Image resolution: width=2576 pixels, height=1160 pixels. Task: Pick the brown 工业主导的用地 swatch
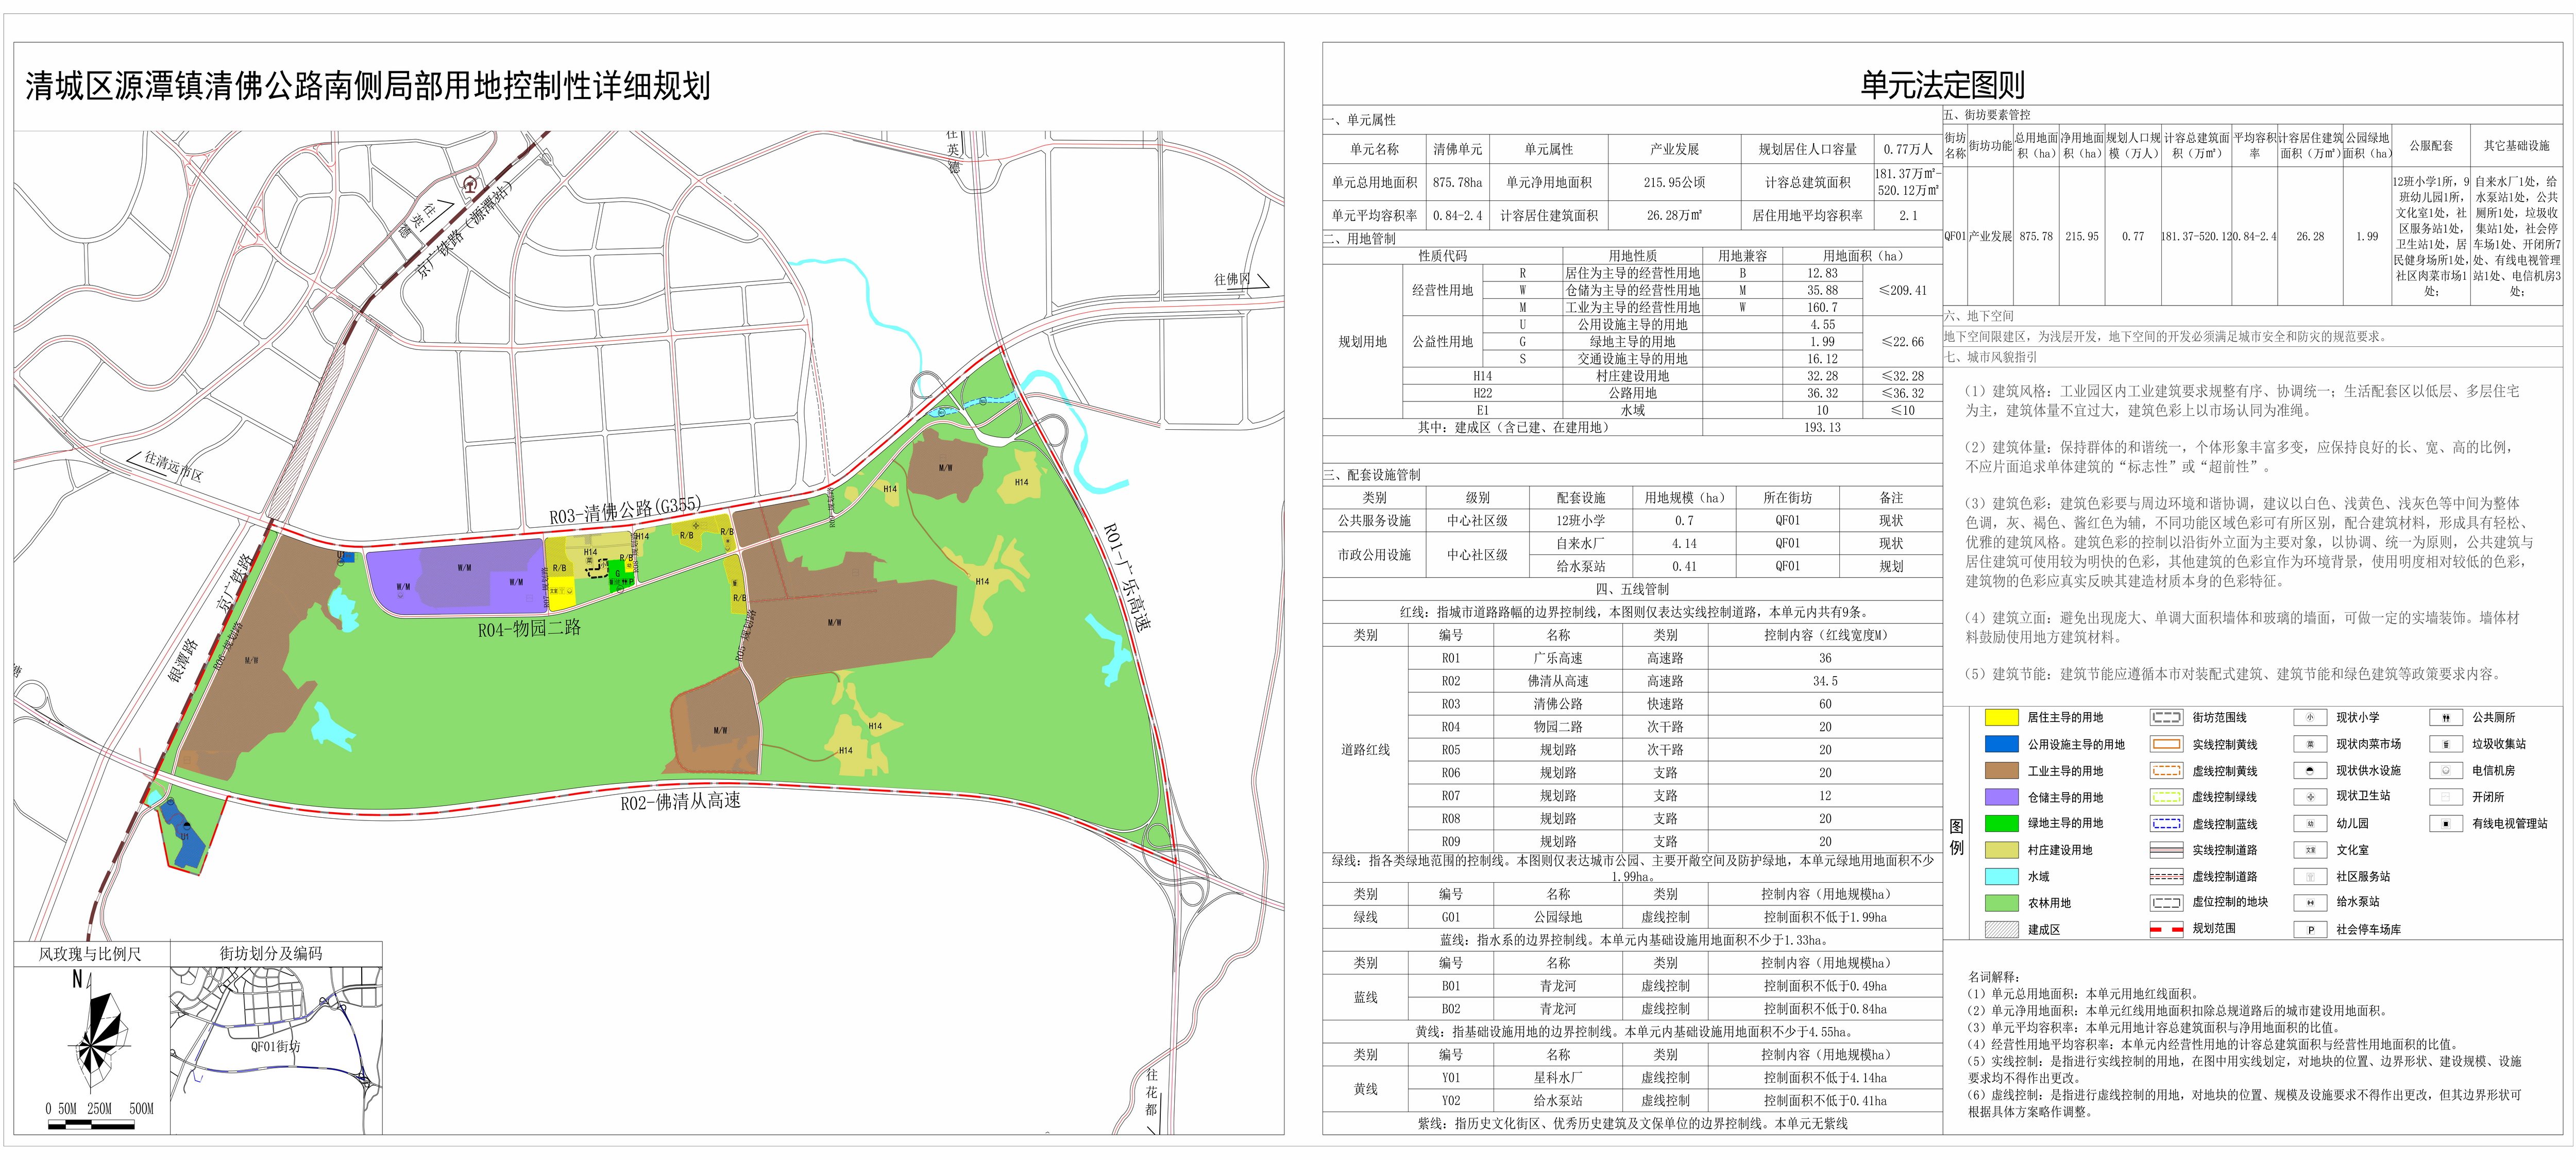[x=2001, y=770]
